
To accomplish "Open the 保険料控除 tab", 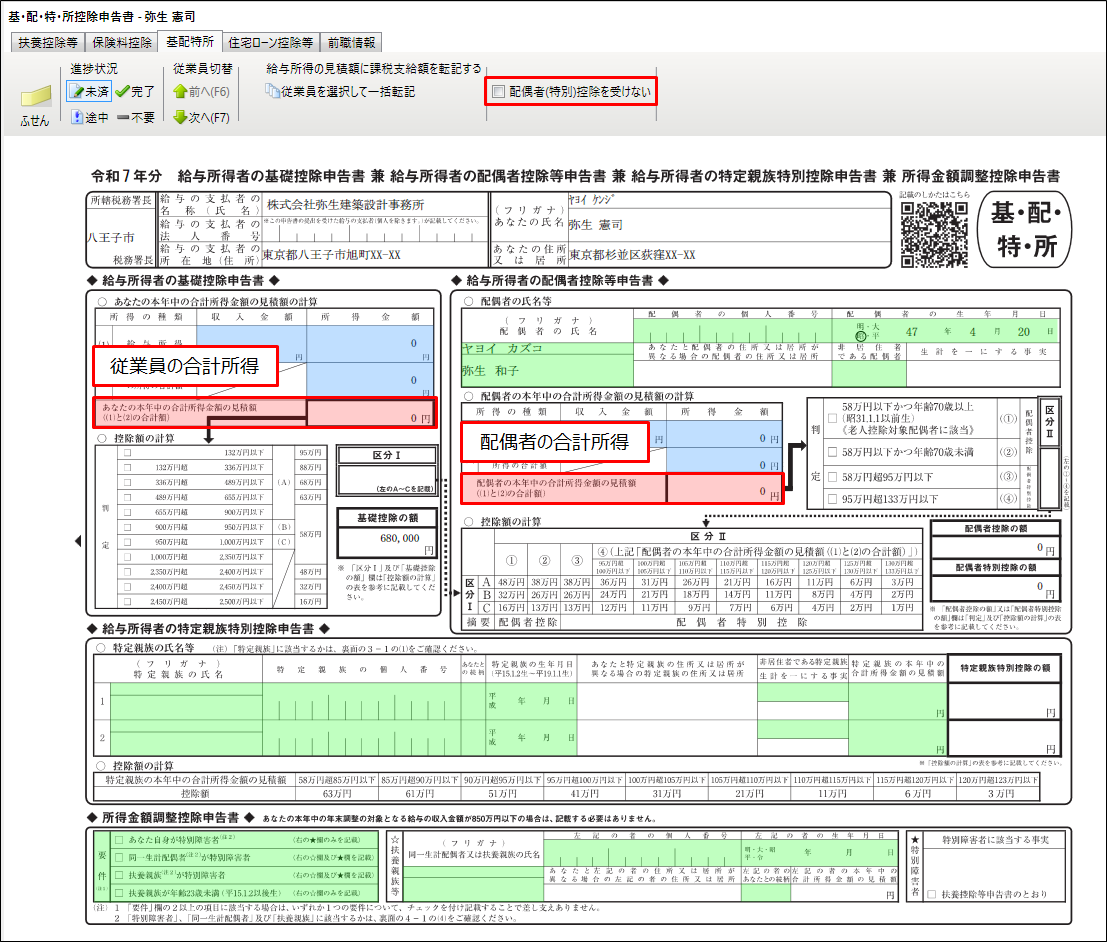I will [x=123, y=43].
